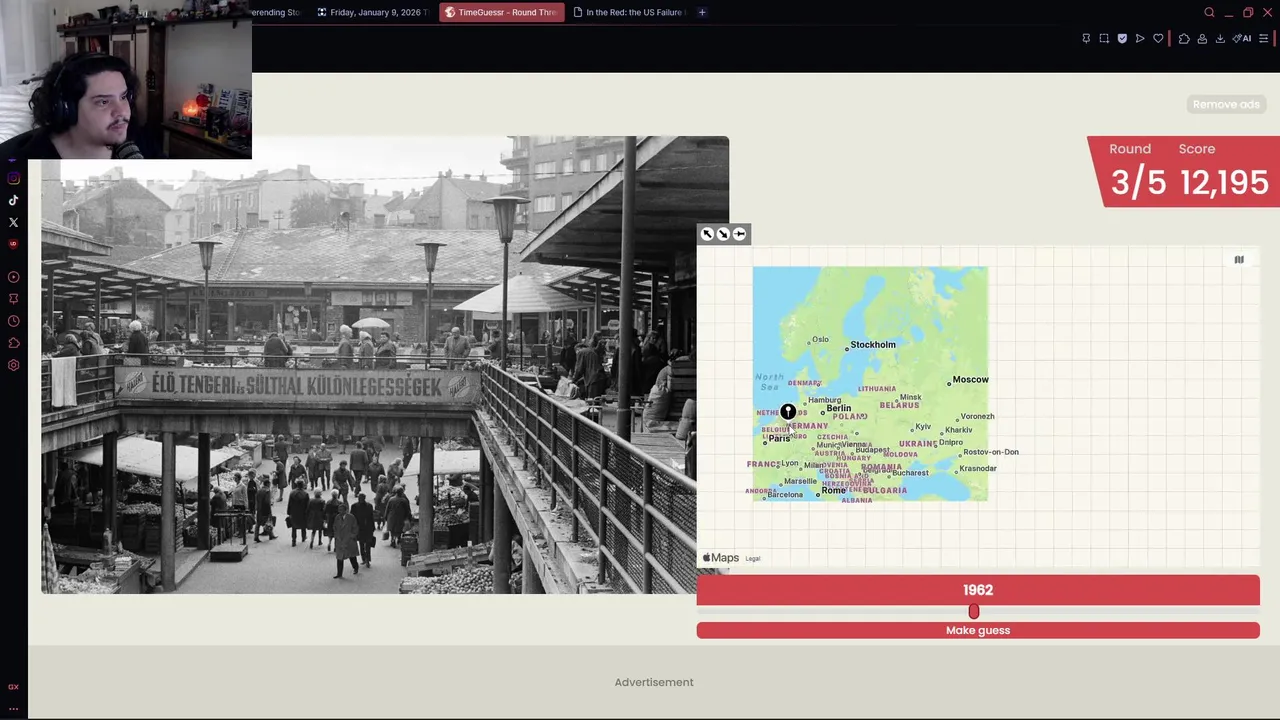Switch to the In the Red: the US Failure tab
1280x720 pixels.
tap(628, 12)
